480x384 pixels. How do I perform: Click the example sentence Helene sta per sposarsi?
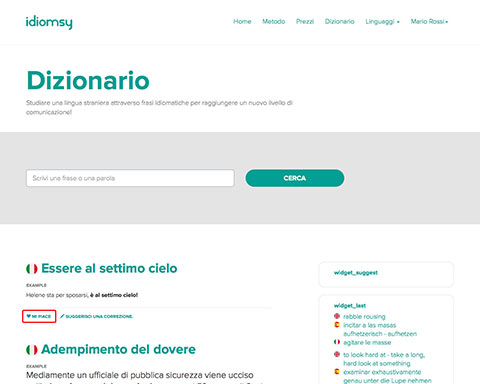click(82, 295)
